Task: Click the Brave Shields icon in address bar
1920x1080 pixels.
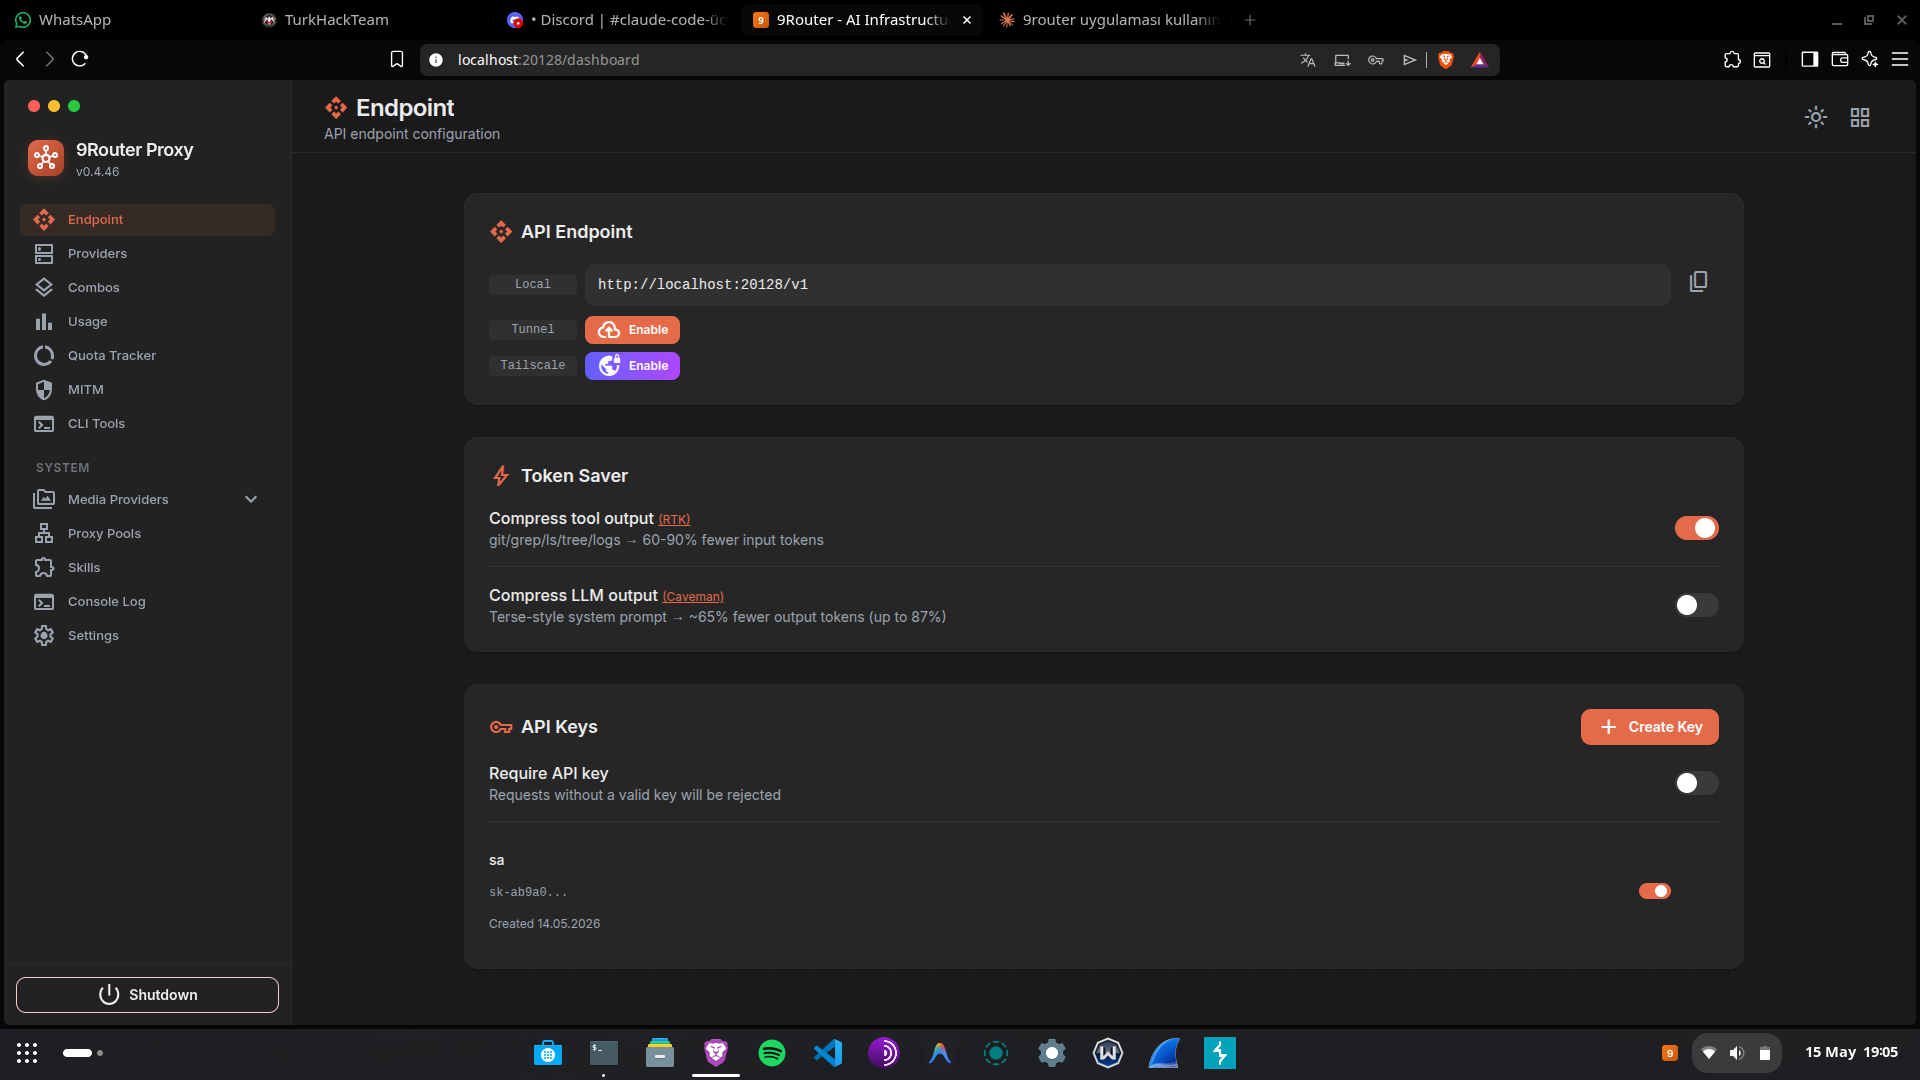Action: (1445, 60)
